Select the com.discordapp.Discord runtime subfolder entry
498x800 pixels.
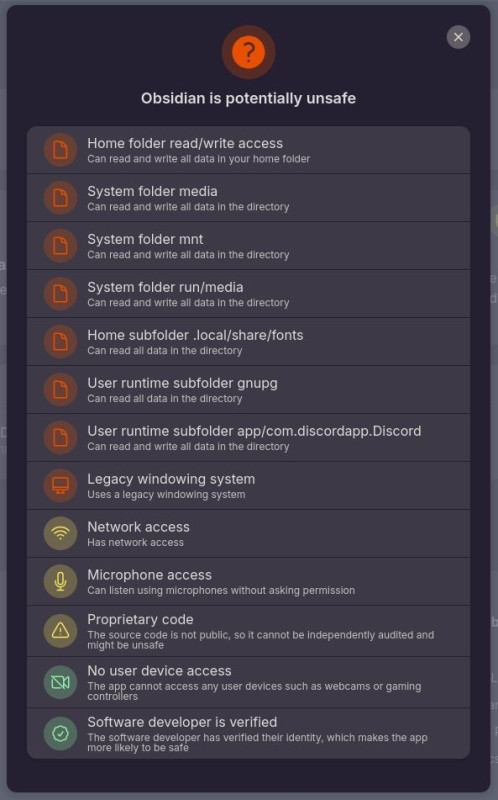248,438
